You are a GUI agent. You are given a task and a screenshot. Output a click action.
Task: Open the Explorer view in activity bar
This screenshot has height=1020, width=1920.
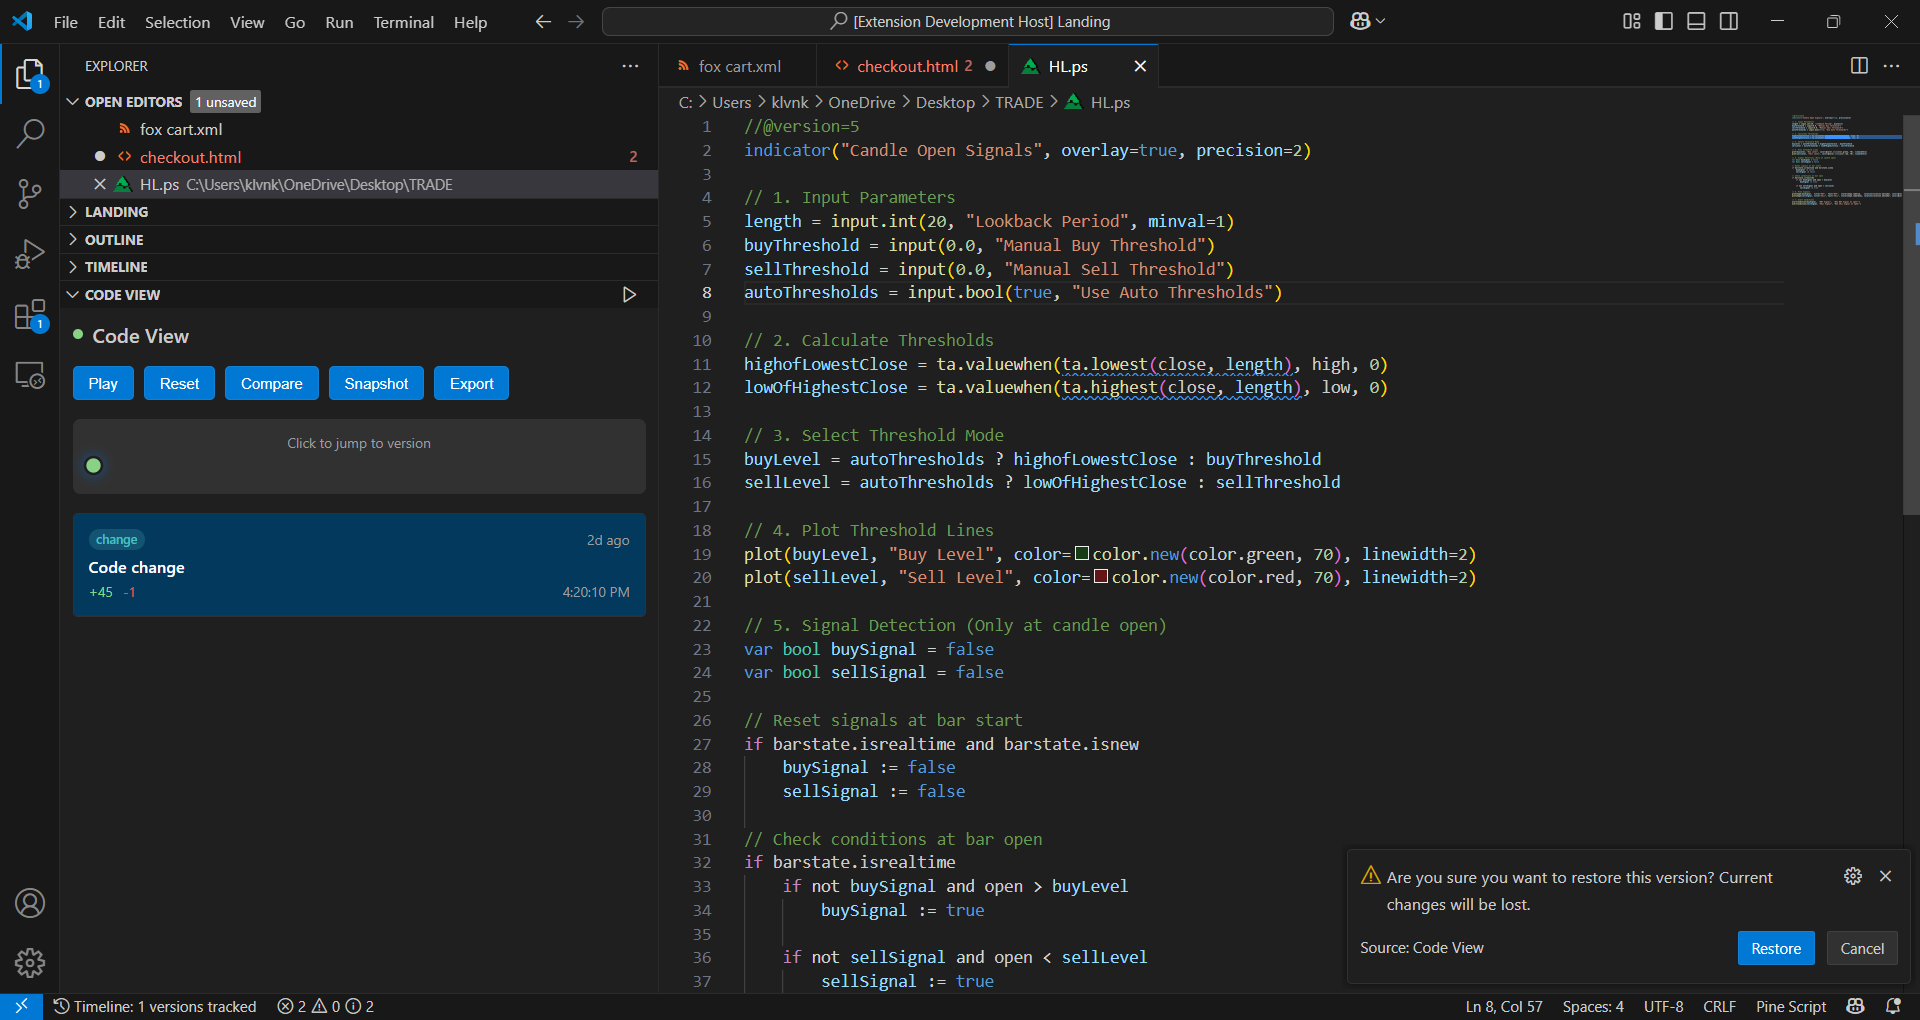(x=30, y=75)
